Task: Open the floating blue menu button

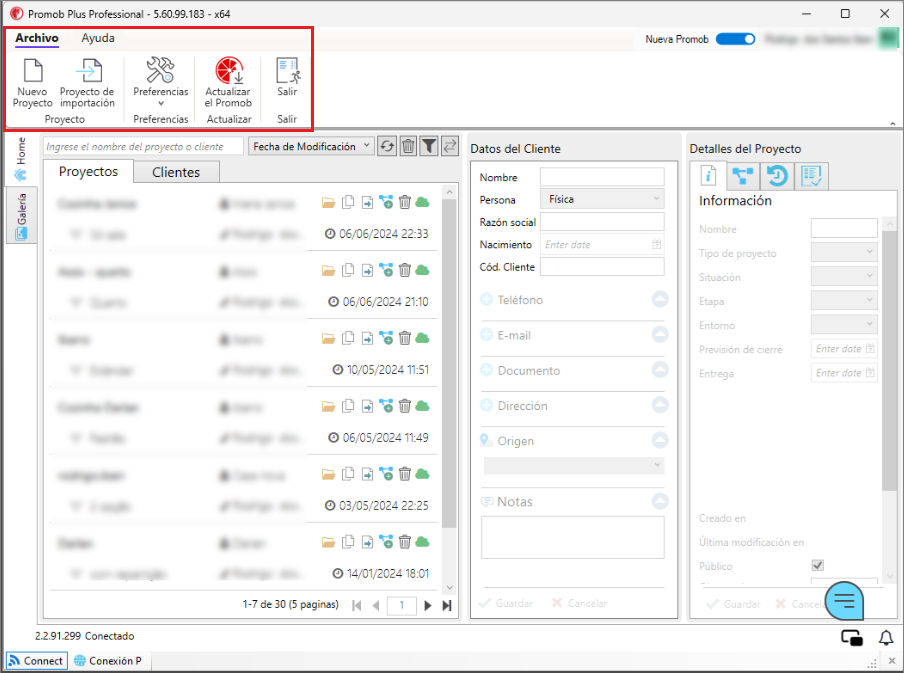Action: click(844, 601)
